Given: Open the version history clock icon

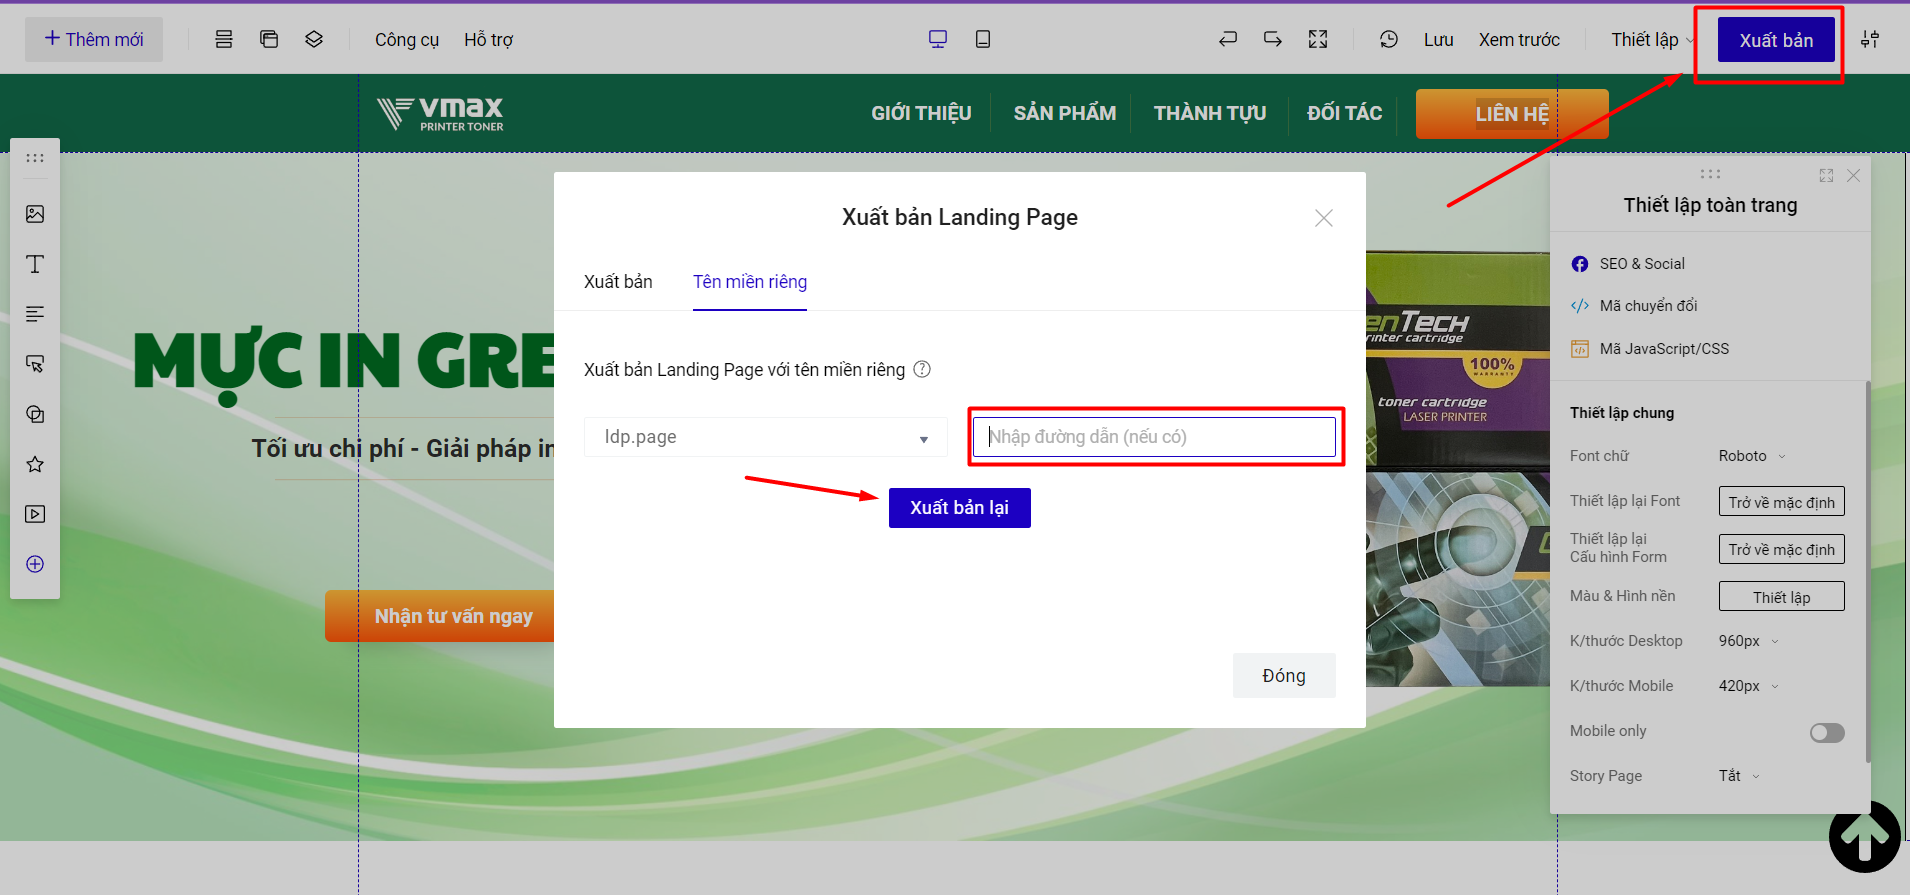Looking at the screenshot, I should 1388,39.
